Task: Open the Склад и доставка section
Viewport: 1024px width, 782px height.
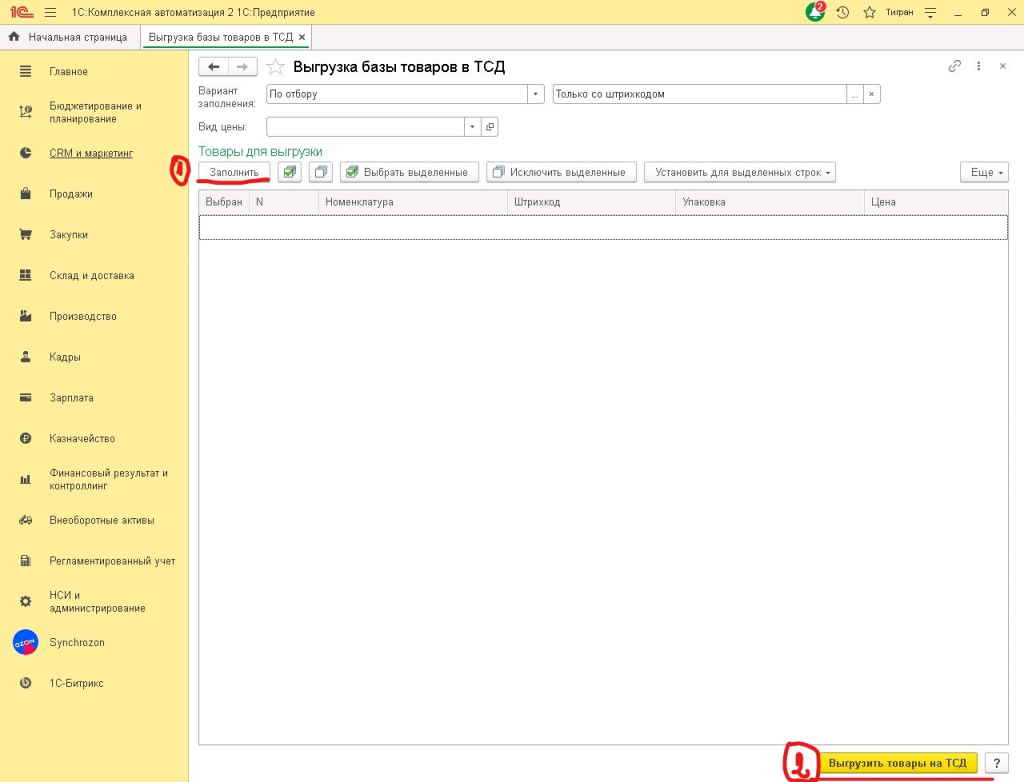Action: (91, 275)
